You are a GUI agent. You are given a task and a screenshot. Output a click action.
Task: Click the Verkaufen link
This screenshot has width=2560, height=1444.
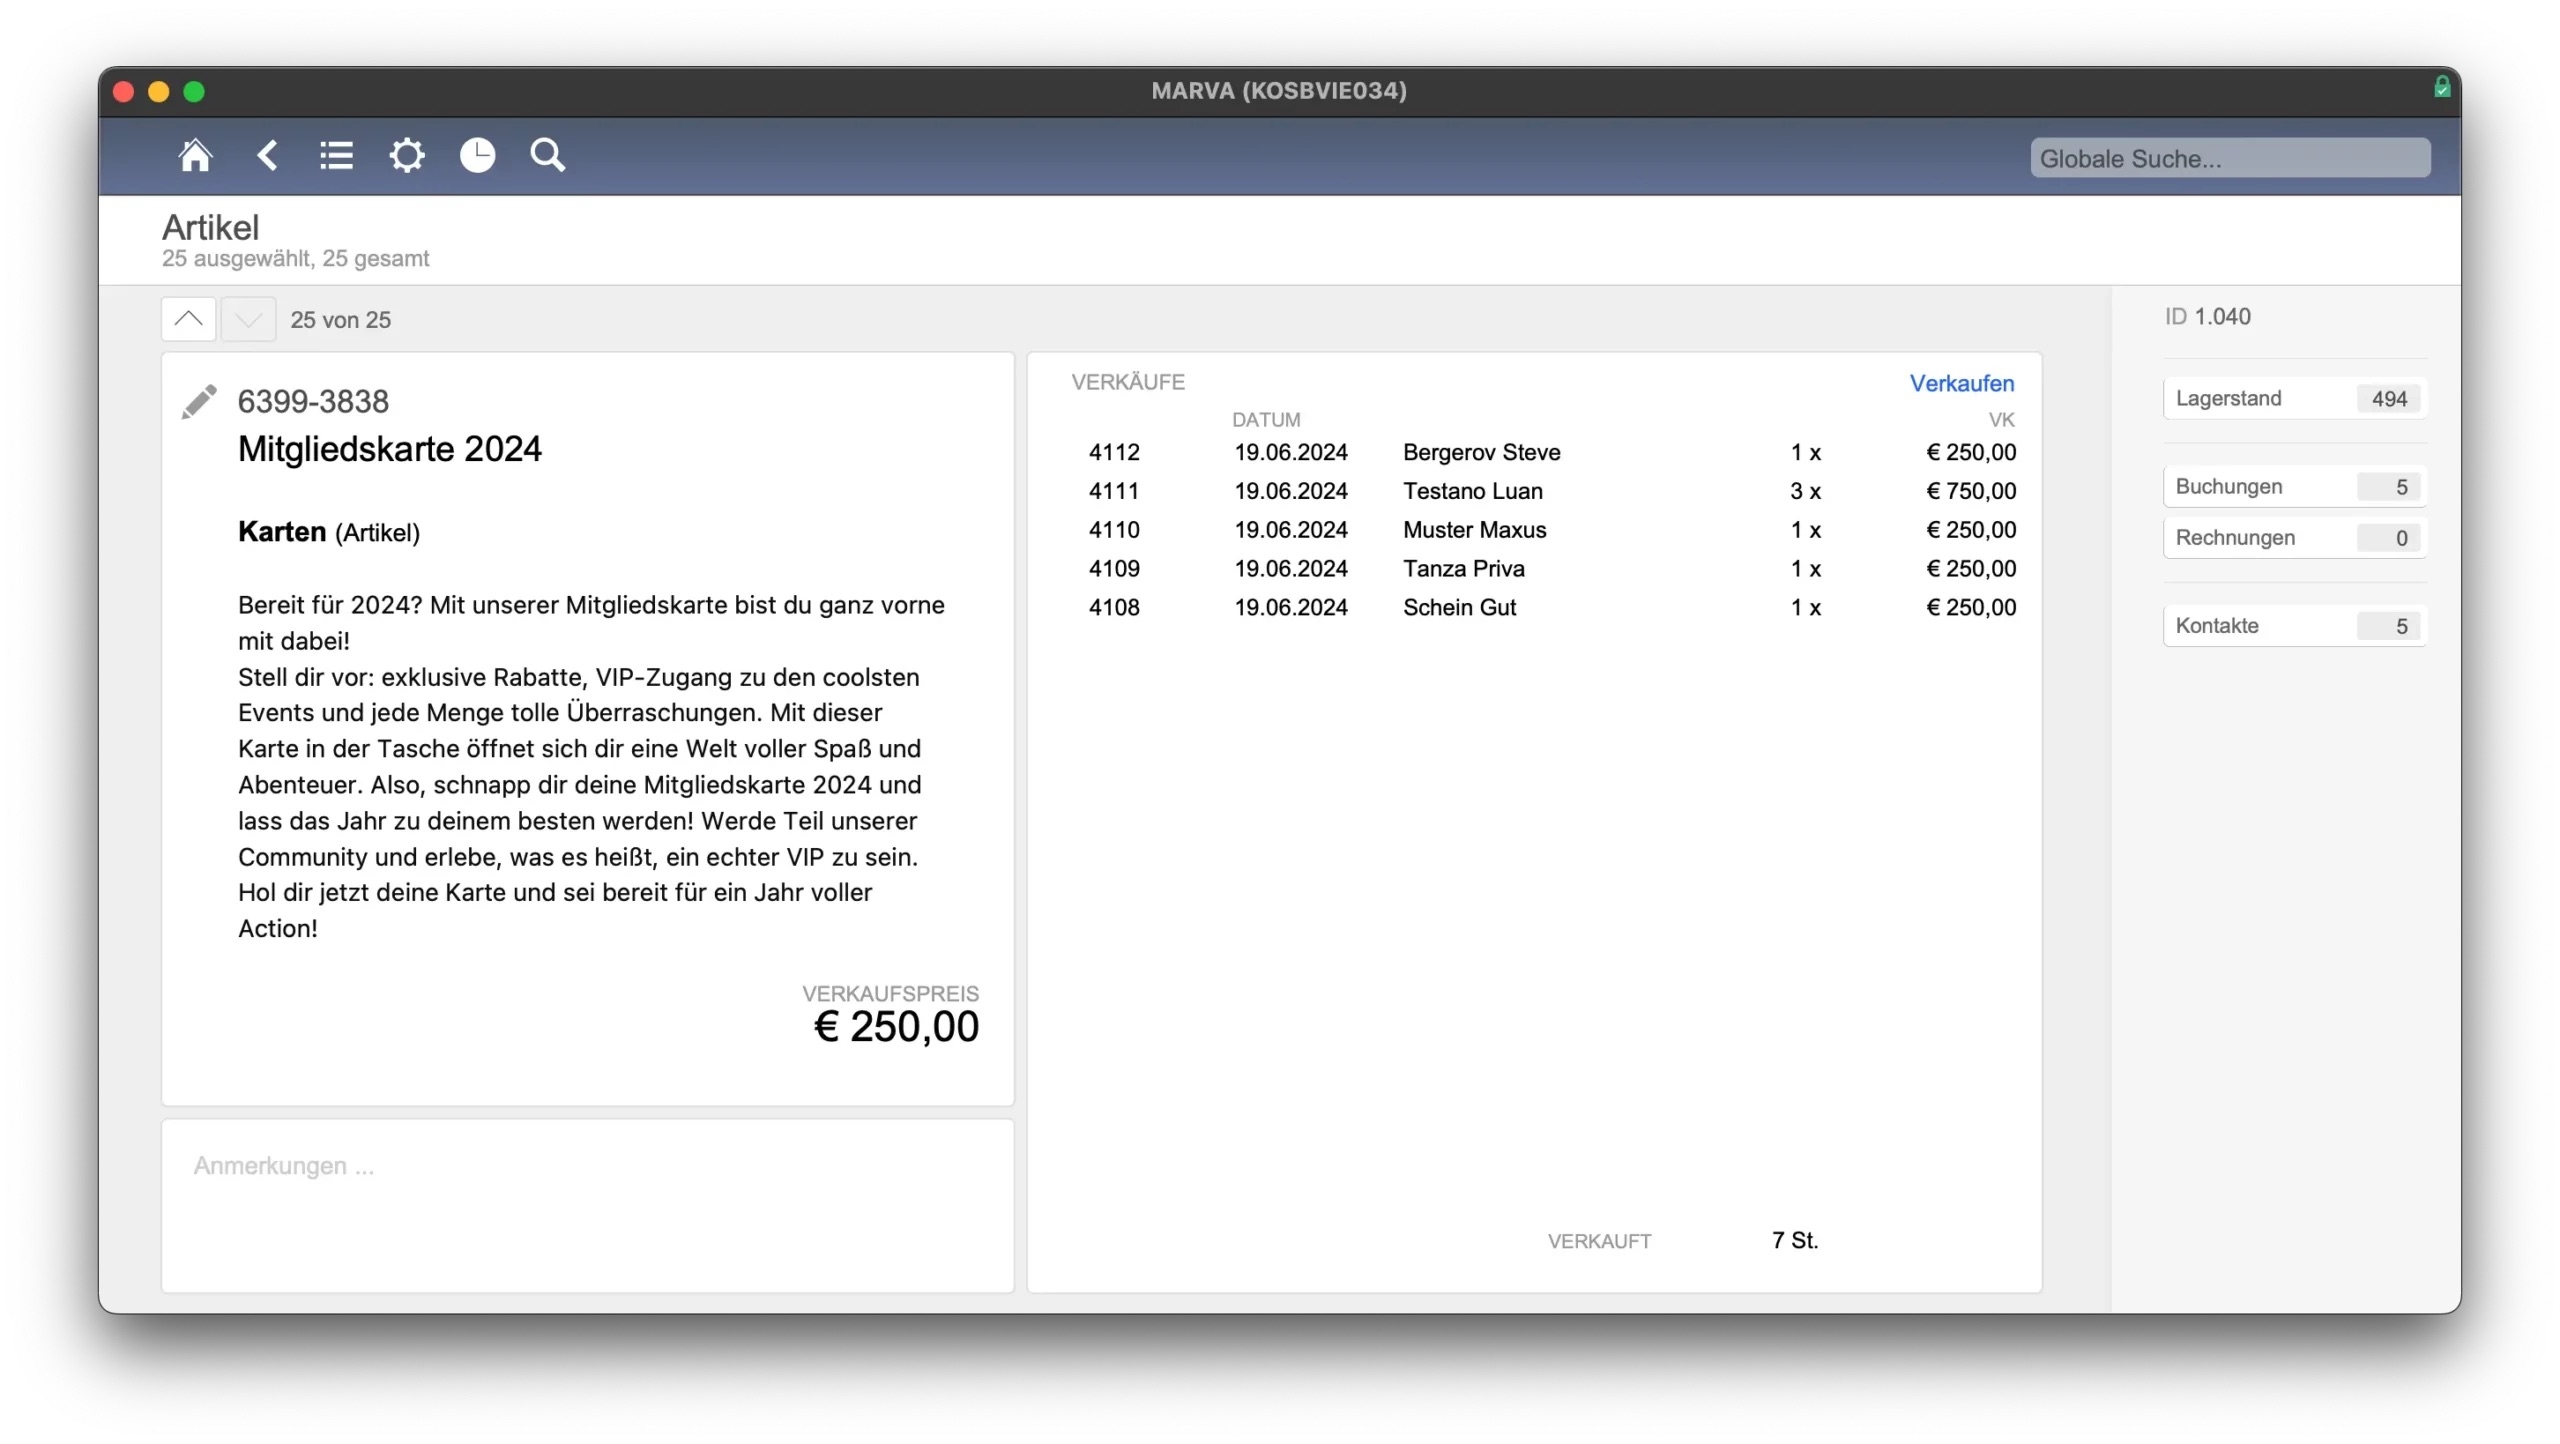pos(1961,383)
